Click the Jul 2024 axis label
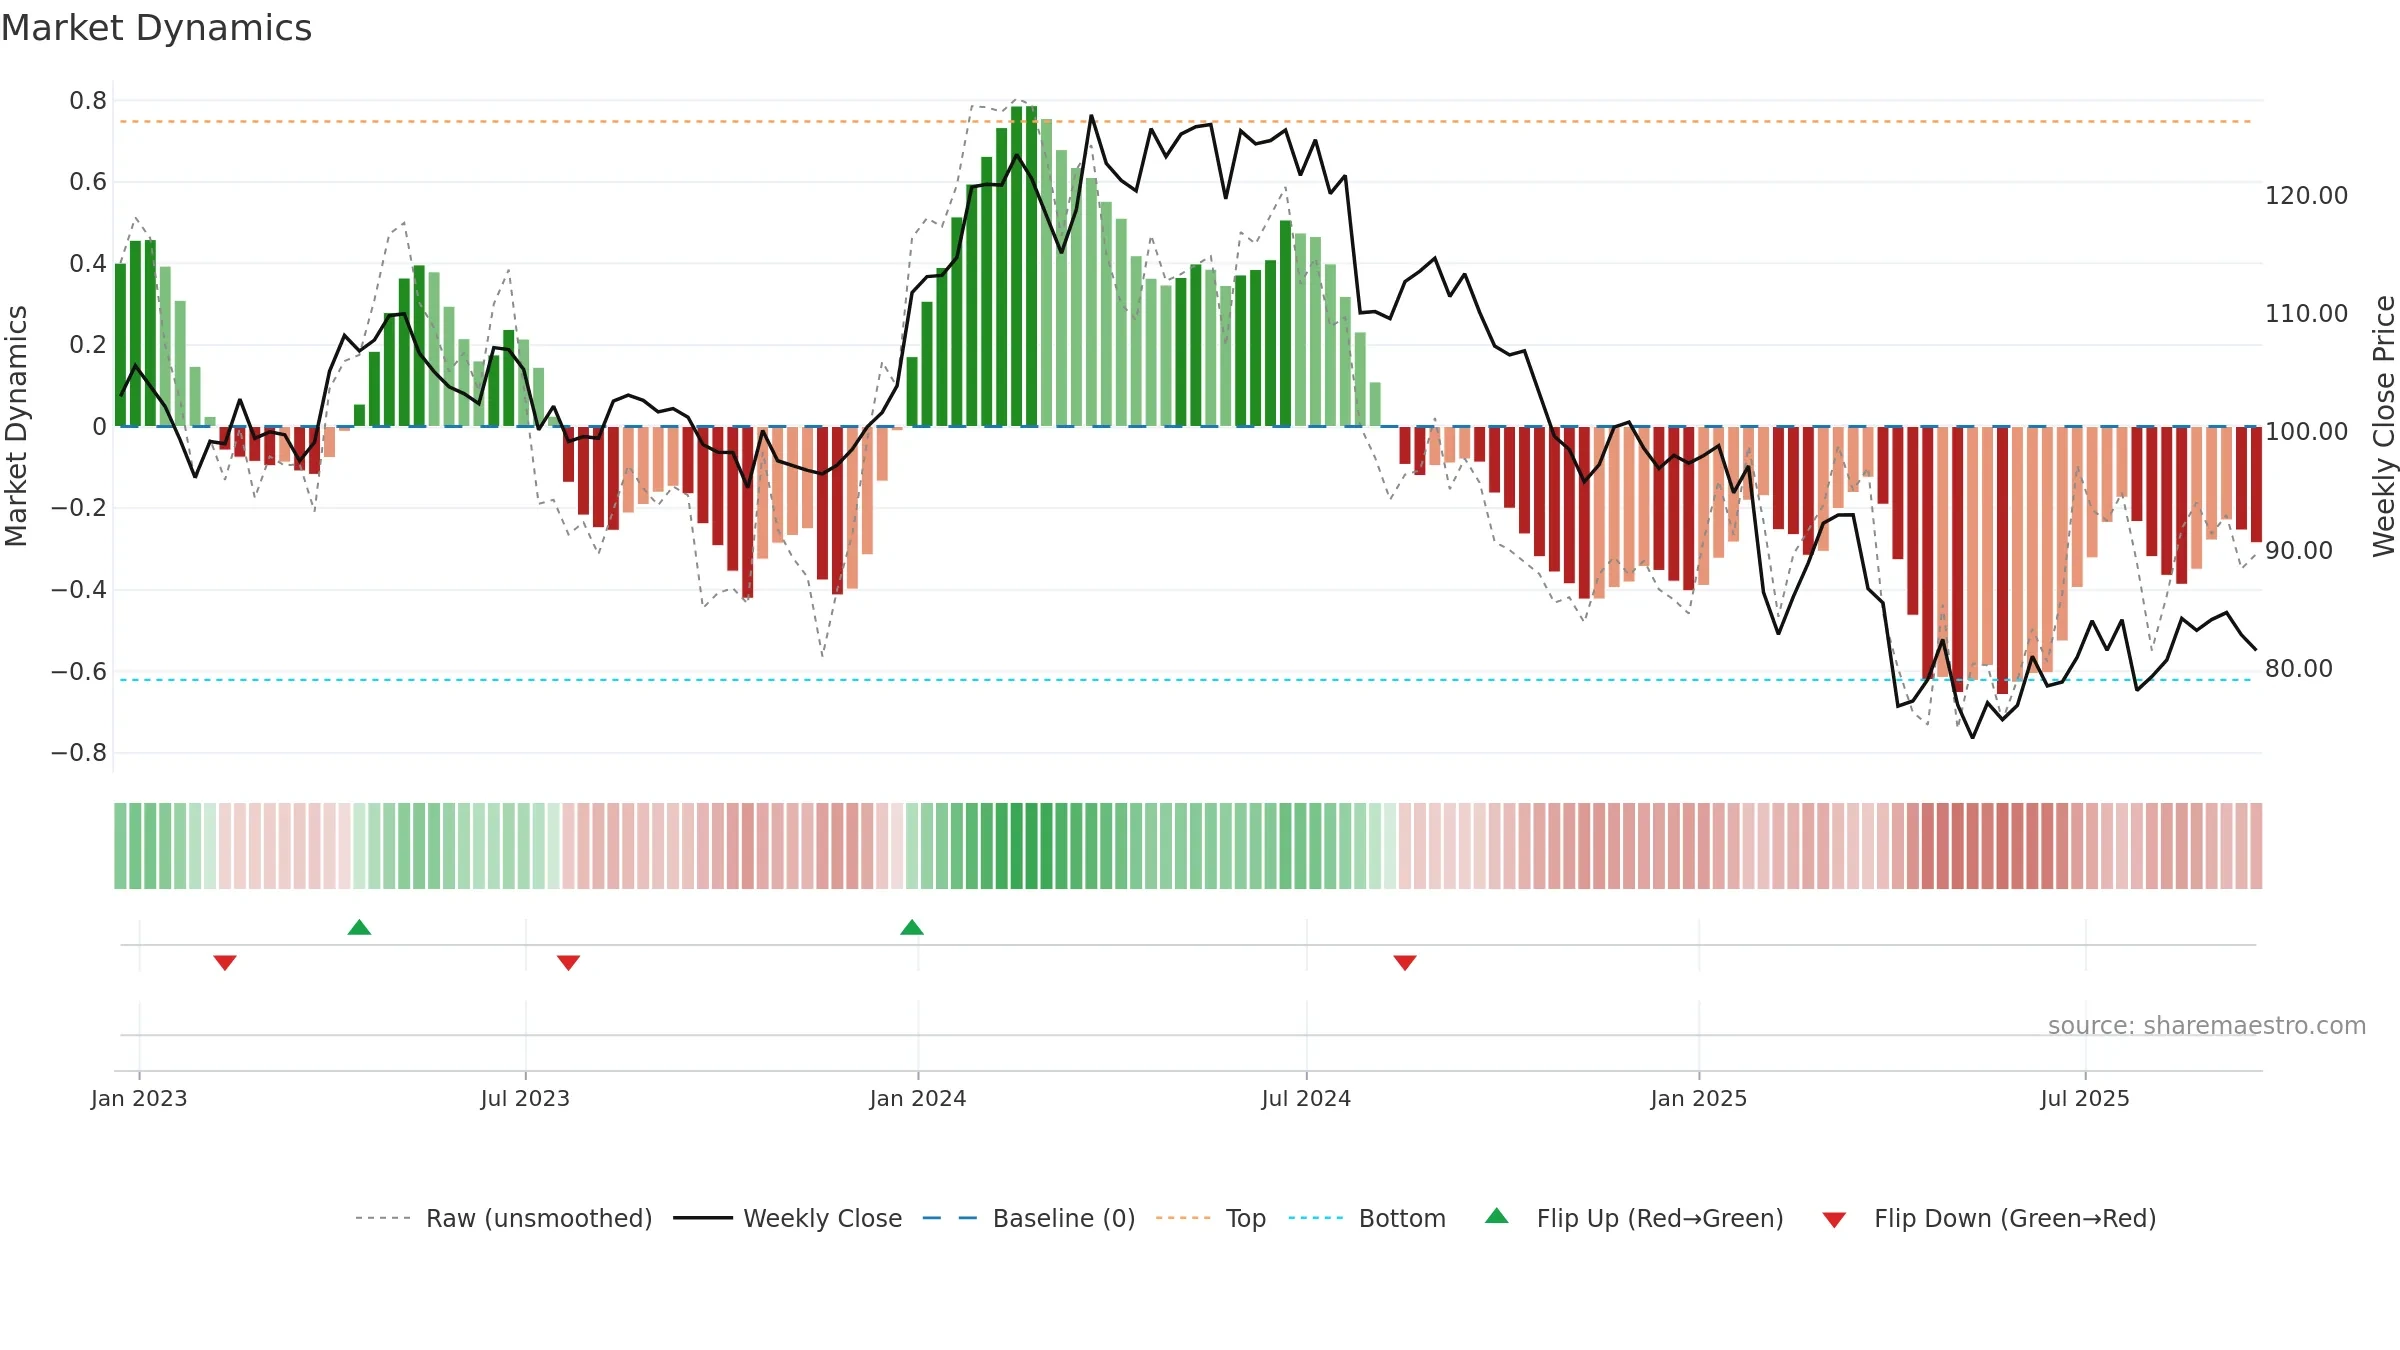The width and height of the screenshot is (2400, 1350). point(1306,1098)
